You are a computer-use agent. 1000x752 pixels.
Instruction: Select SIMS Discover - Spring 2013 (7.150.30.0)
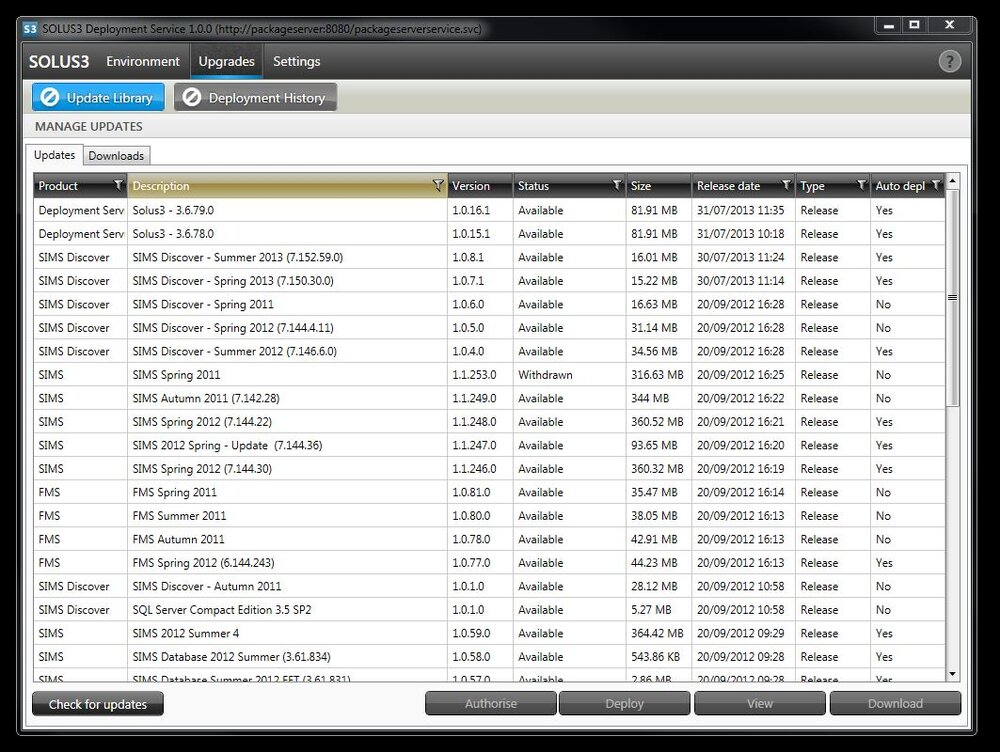click(x=489, y=281)
